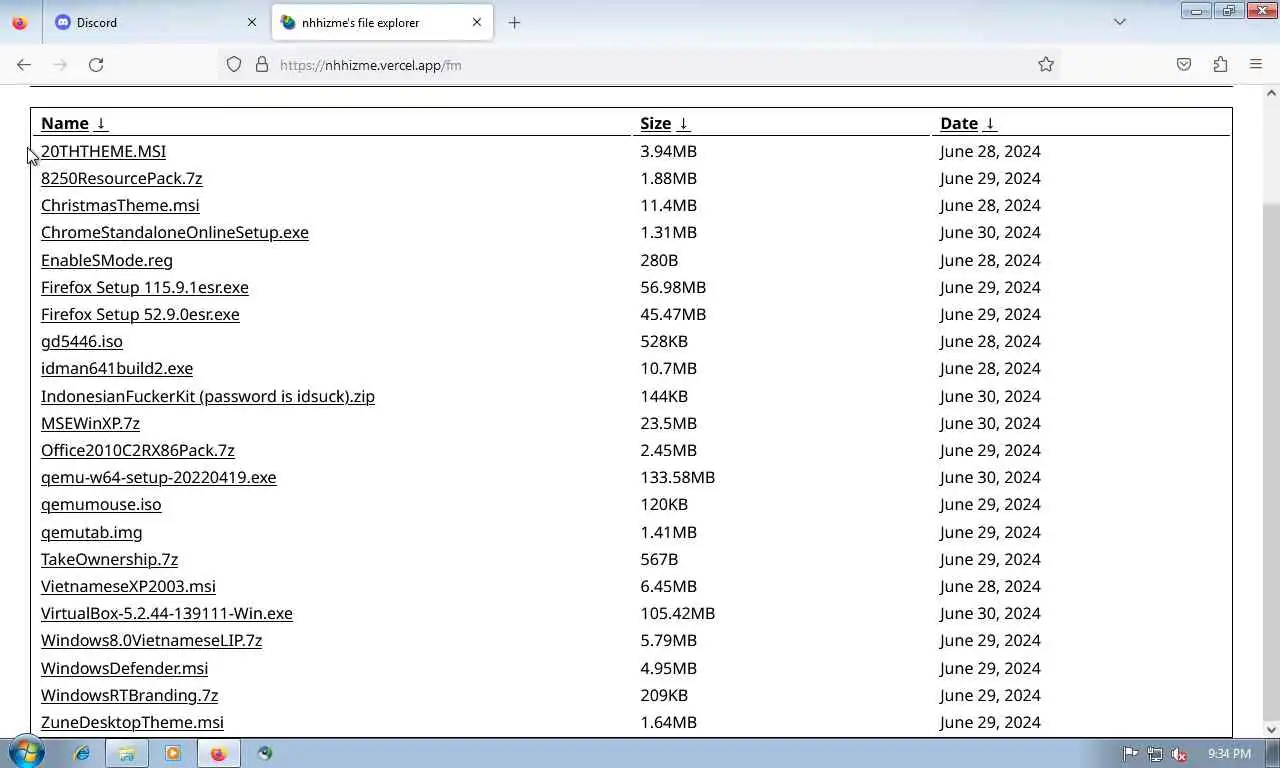Open Windows Media Player taskbar icon
The width and height of the screenshot is (1280, 768).
pos(173,753)
